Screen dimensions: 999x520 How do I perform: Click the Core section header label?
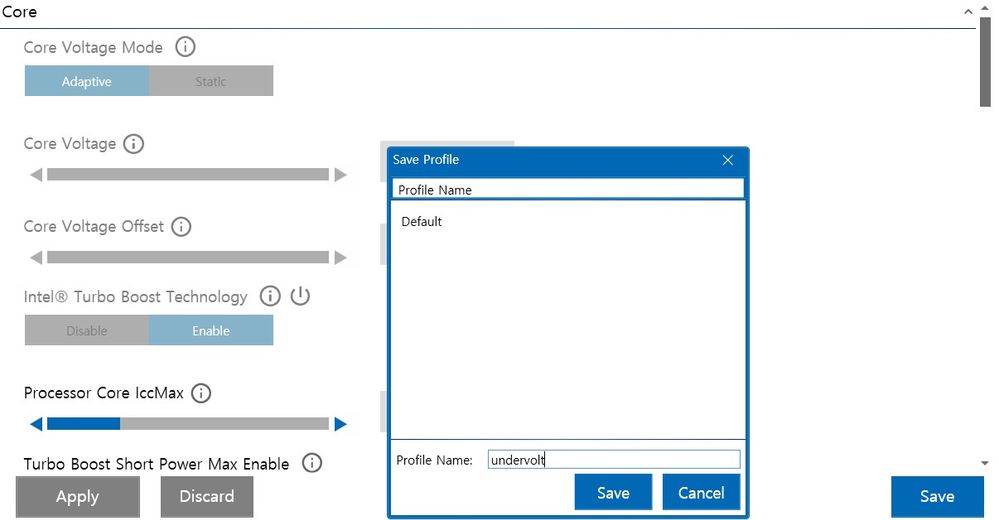click(x=19, y=12)
